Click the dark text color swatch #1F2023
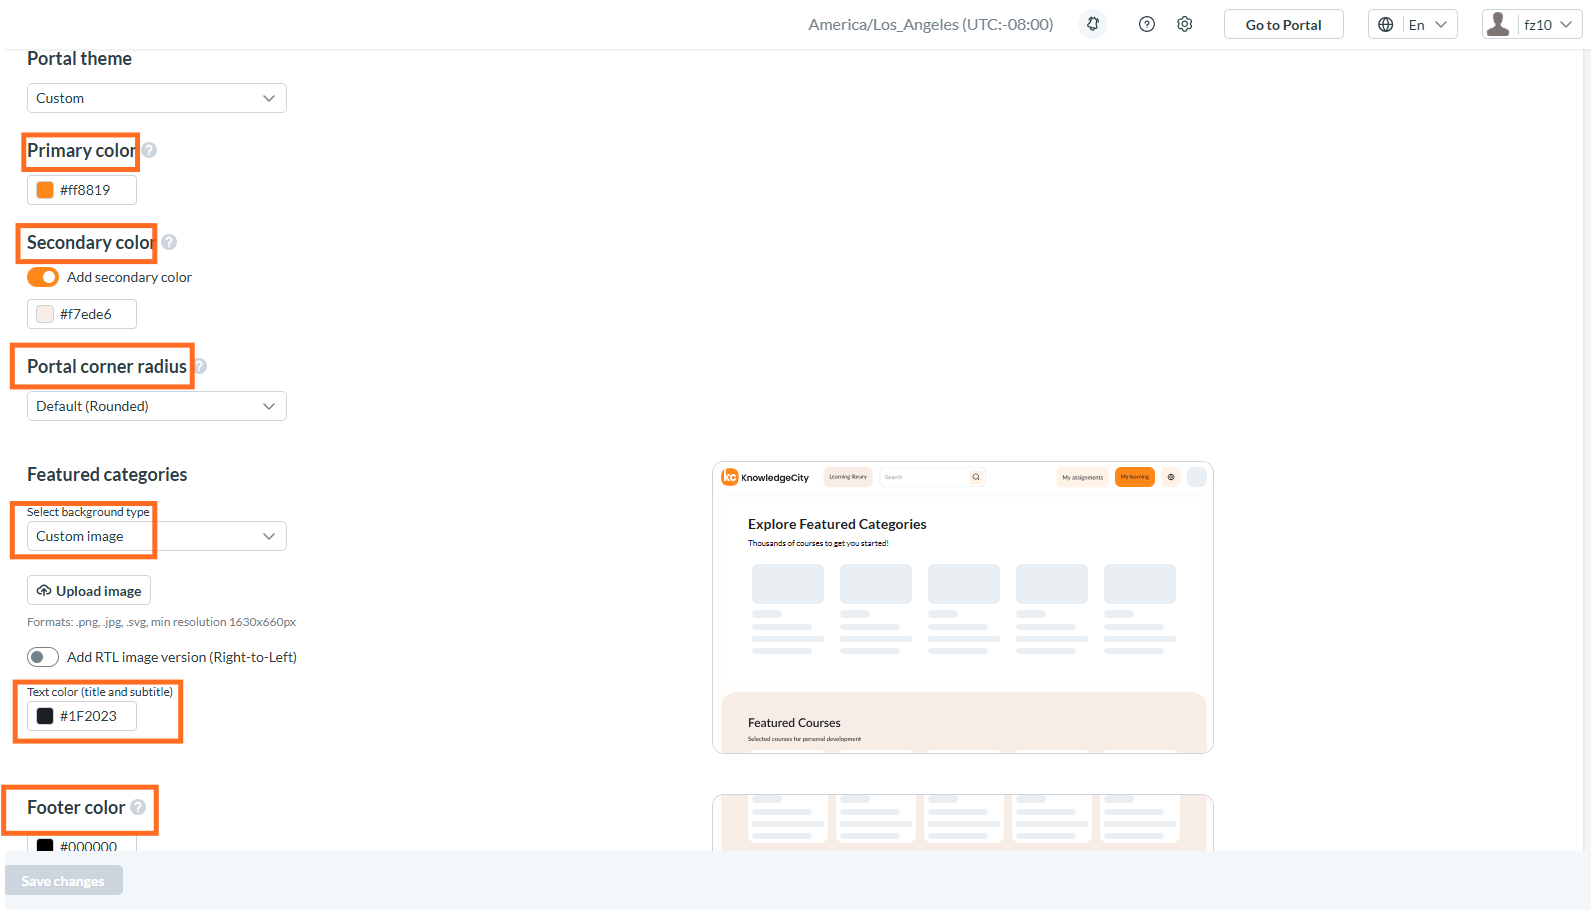The width and height of the screenshot is (1591, 910). click(45, 716)
